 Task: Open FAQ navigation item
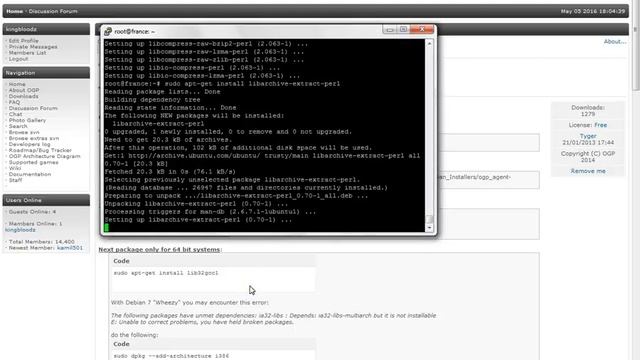click(14, 102)
